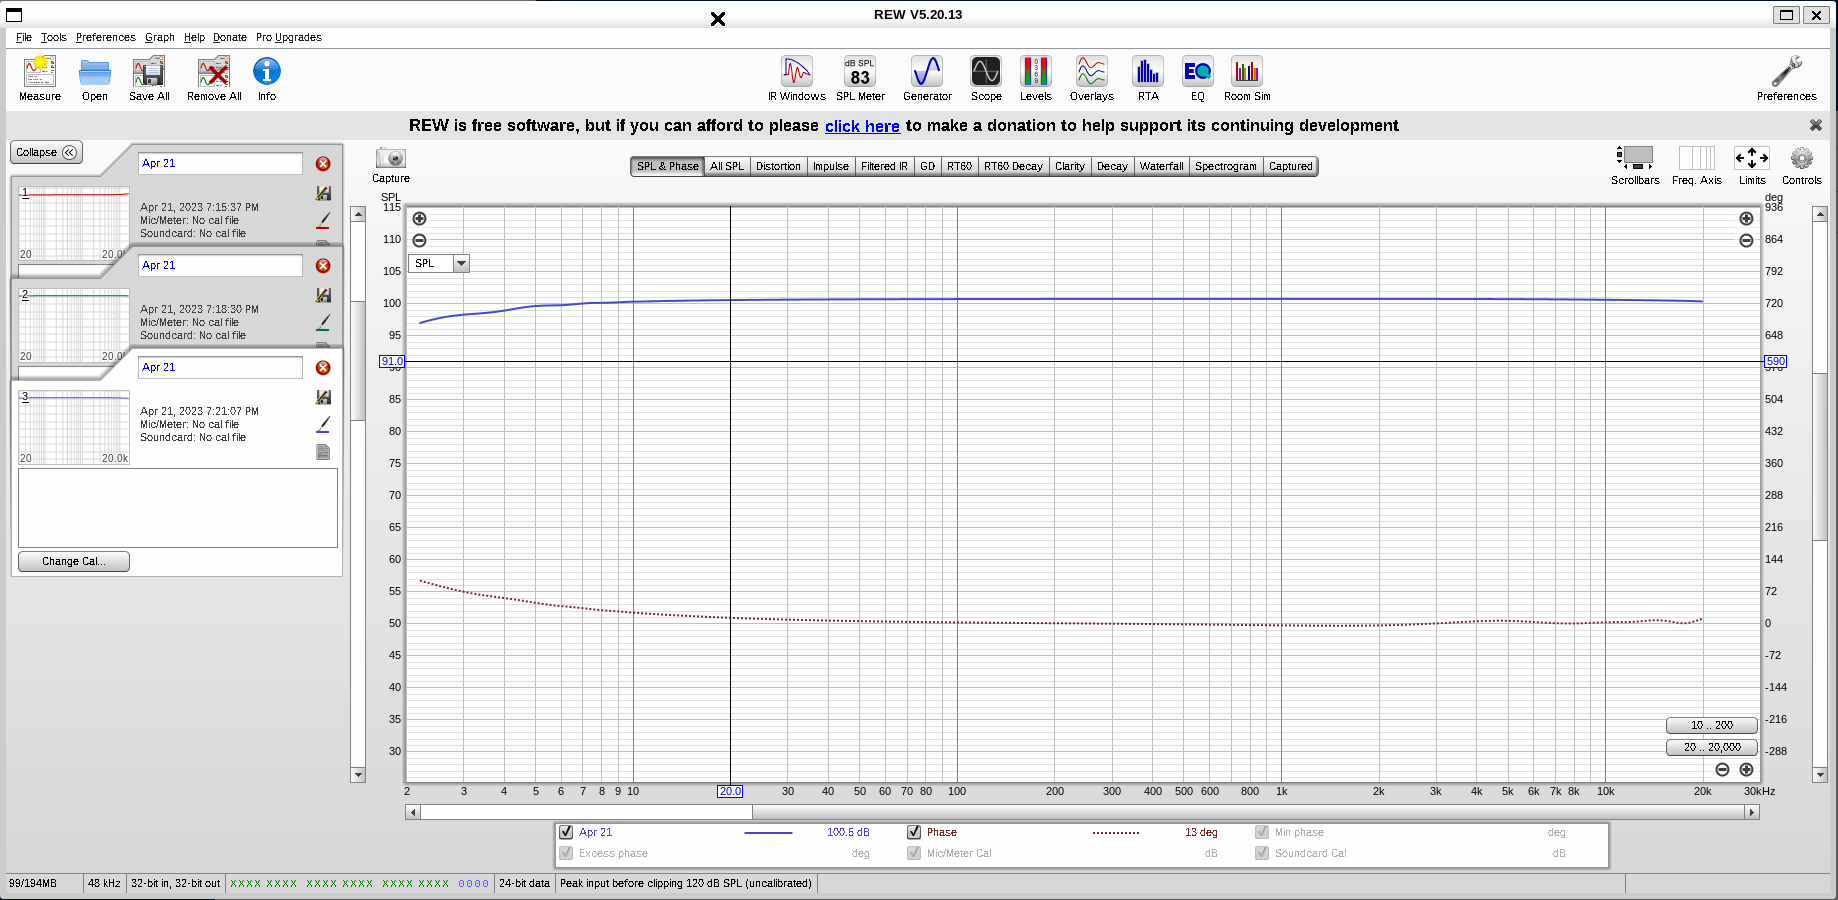Switch to the All SPL tab
Screen dimensions: 1838x900
coord(727,166)
